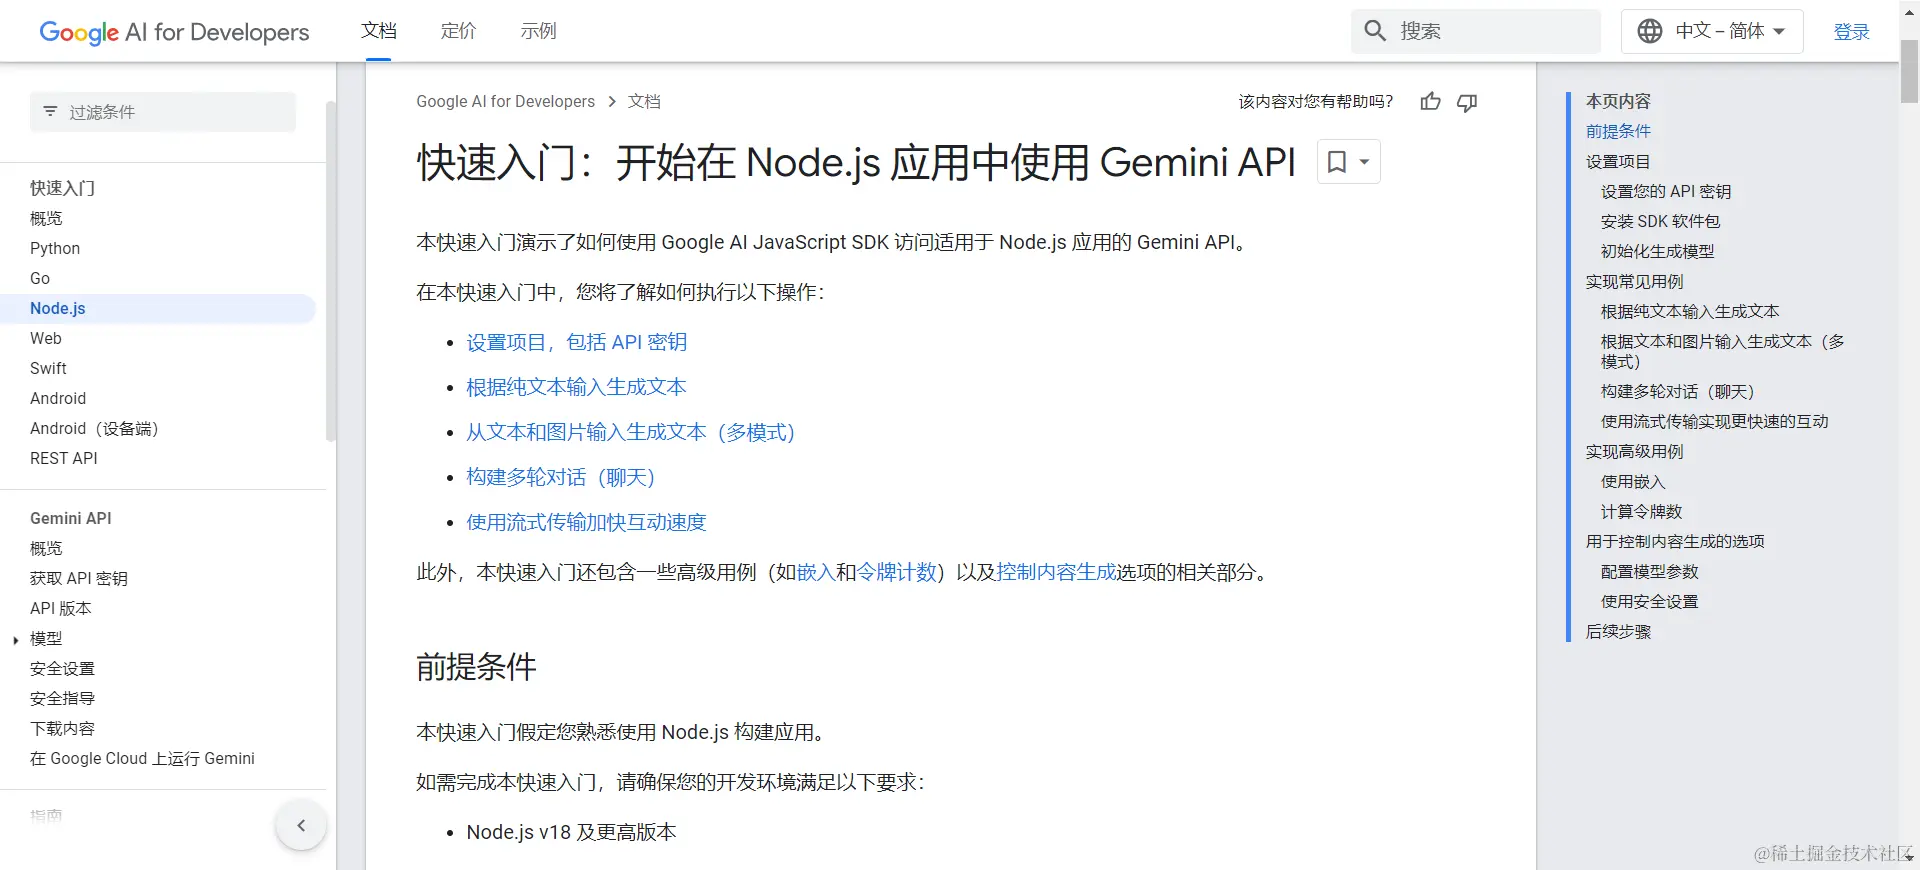The width and height of the screenshot is (1920, 870).
Task: Jump to 实现常见用例 in contents
Action: click(x=1634, y=281)
